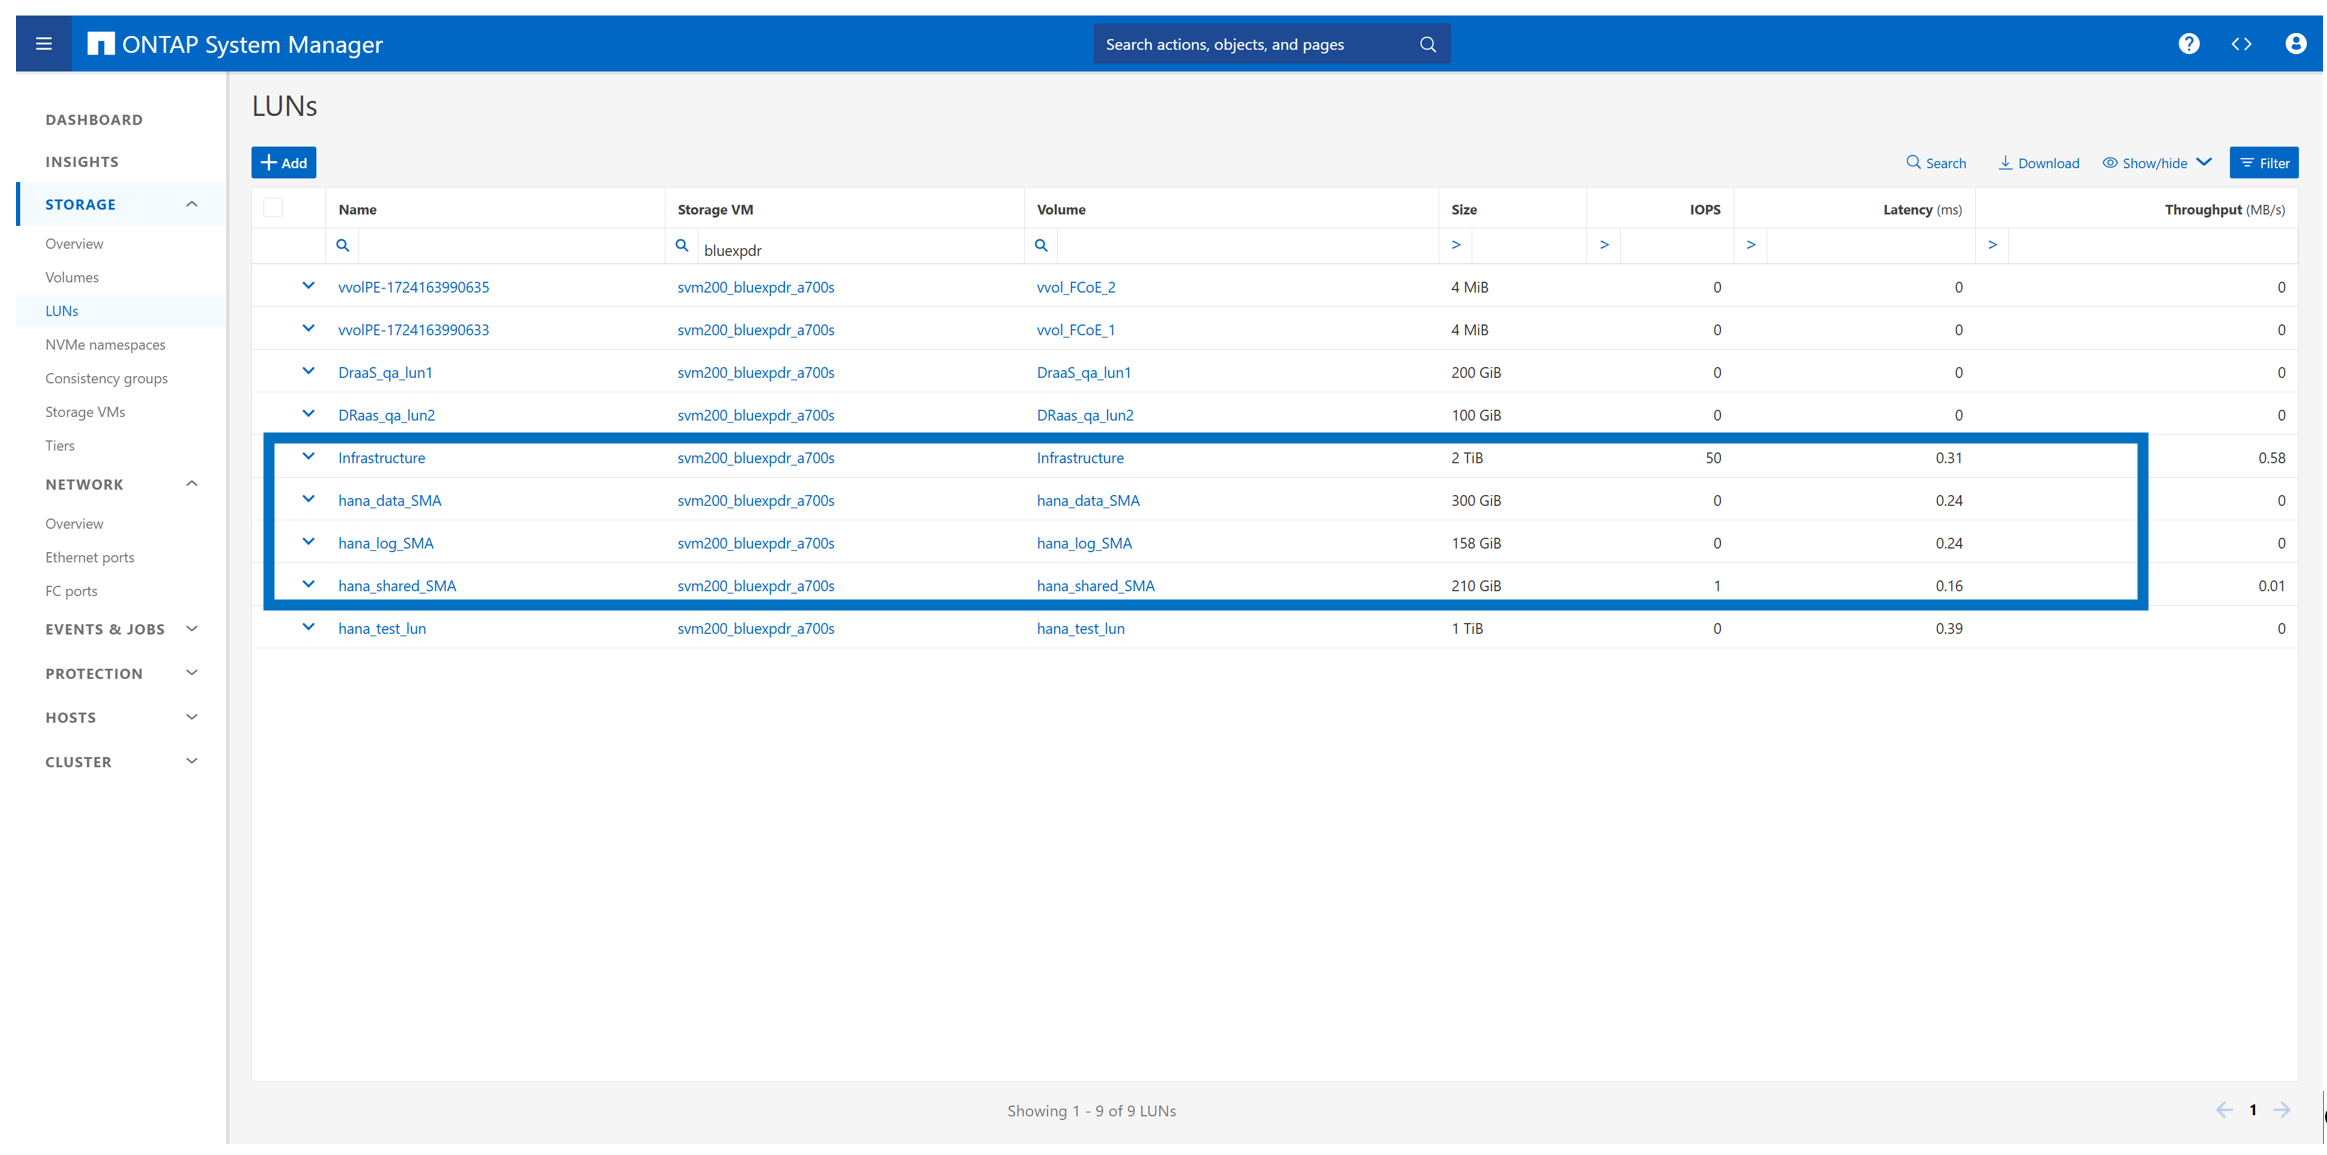
Task: Collapse the STORAGE sidebar section
Action: point(191,204)
